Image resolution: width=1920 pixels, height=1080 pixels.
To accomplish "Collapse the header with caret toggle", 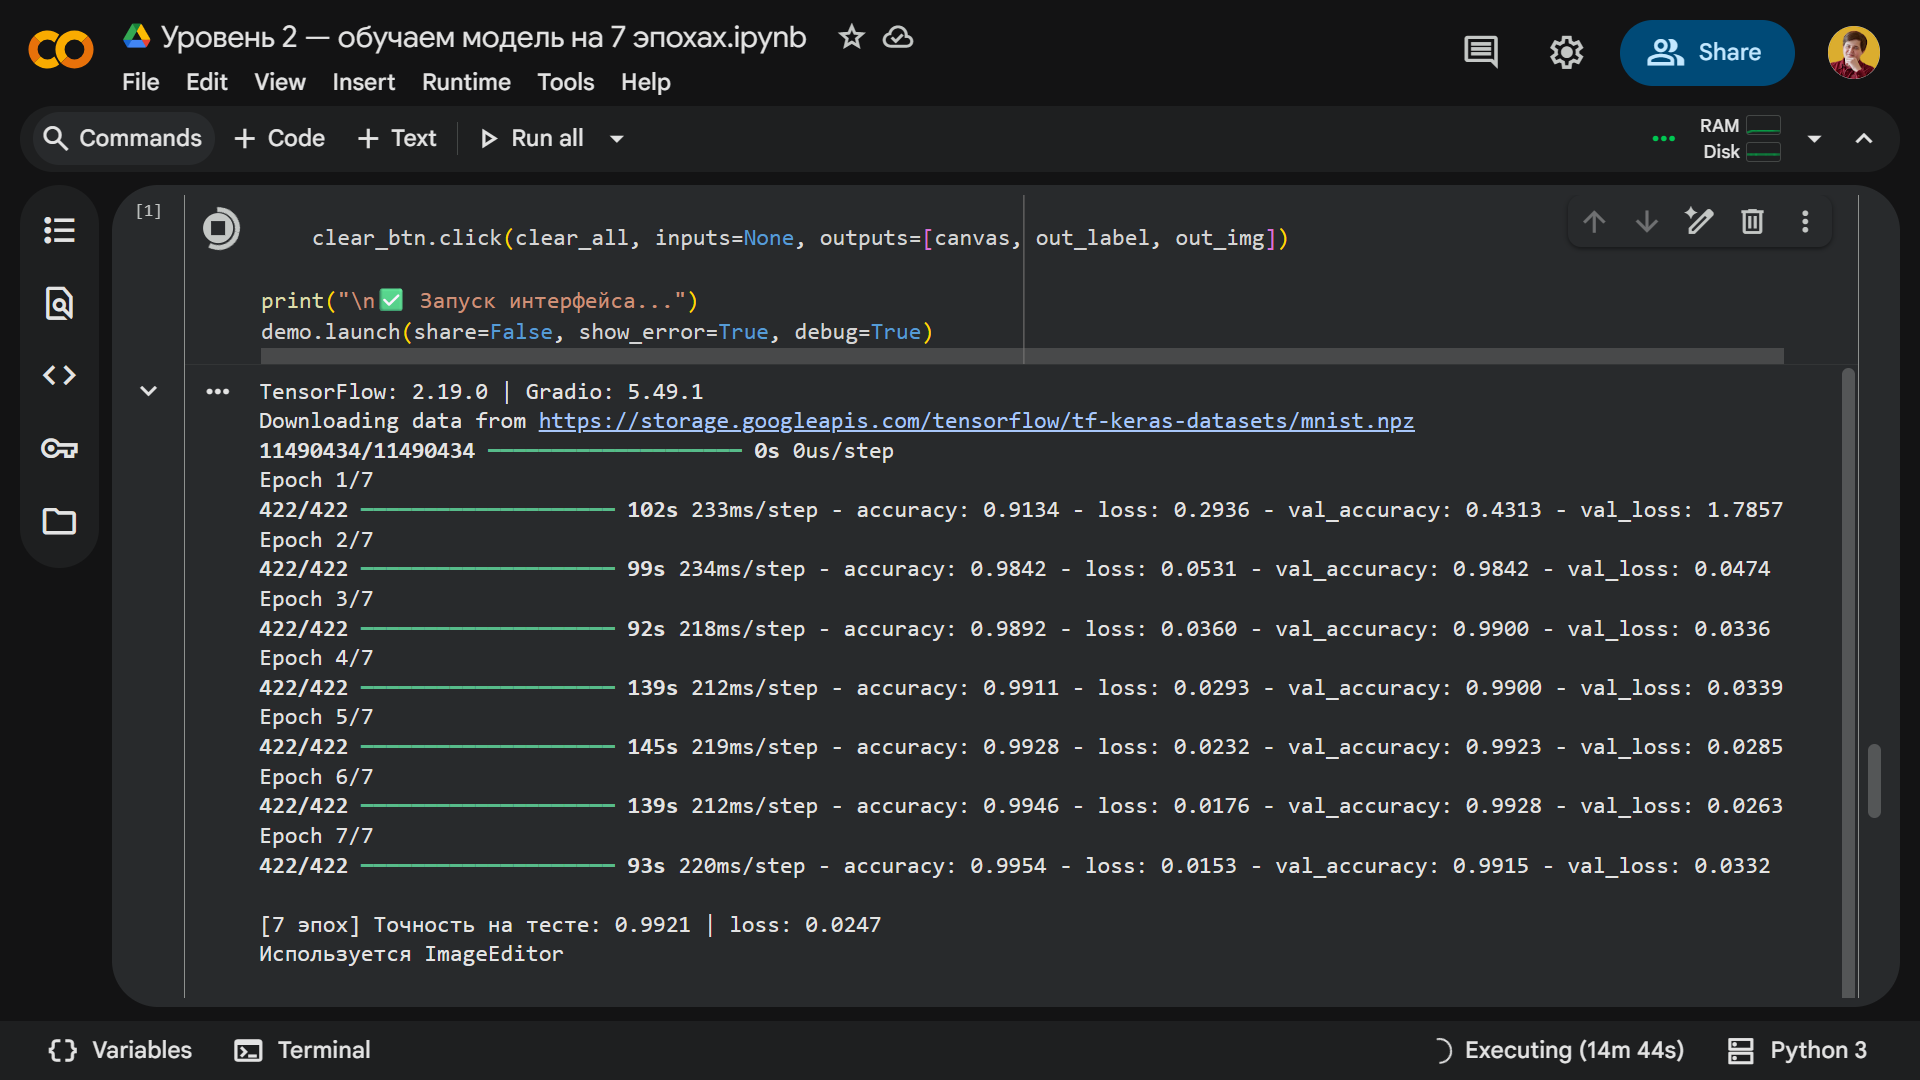I will [1864, 138].
